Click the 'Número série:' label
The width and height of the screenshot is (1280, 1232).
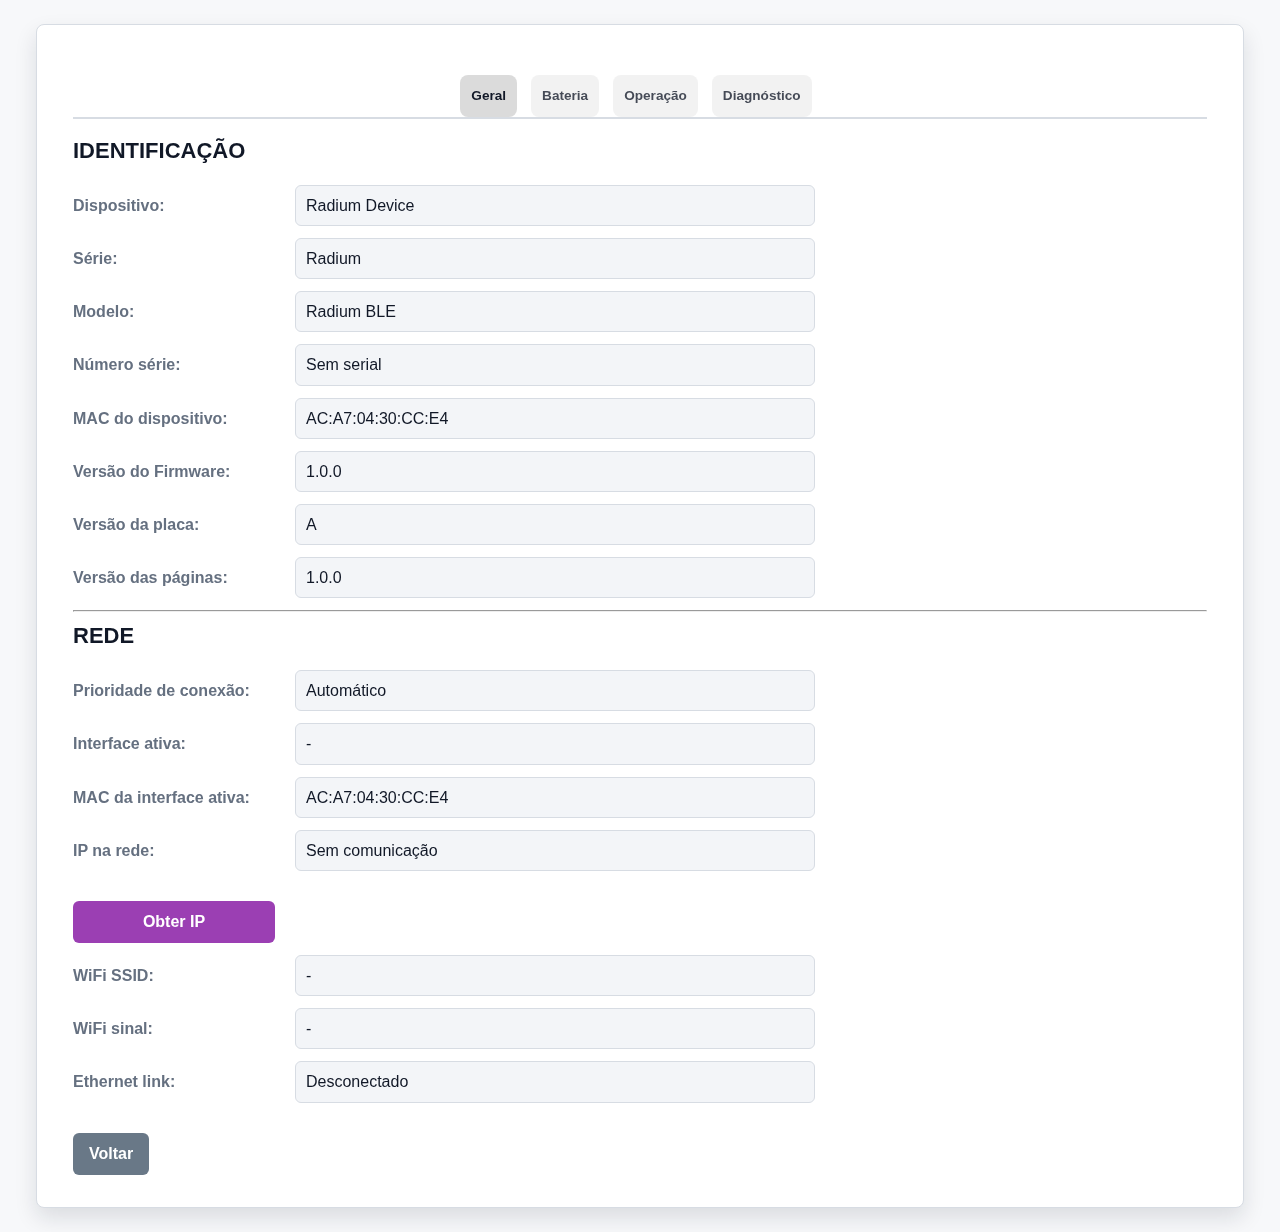tap(127, 364)
